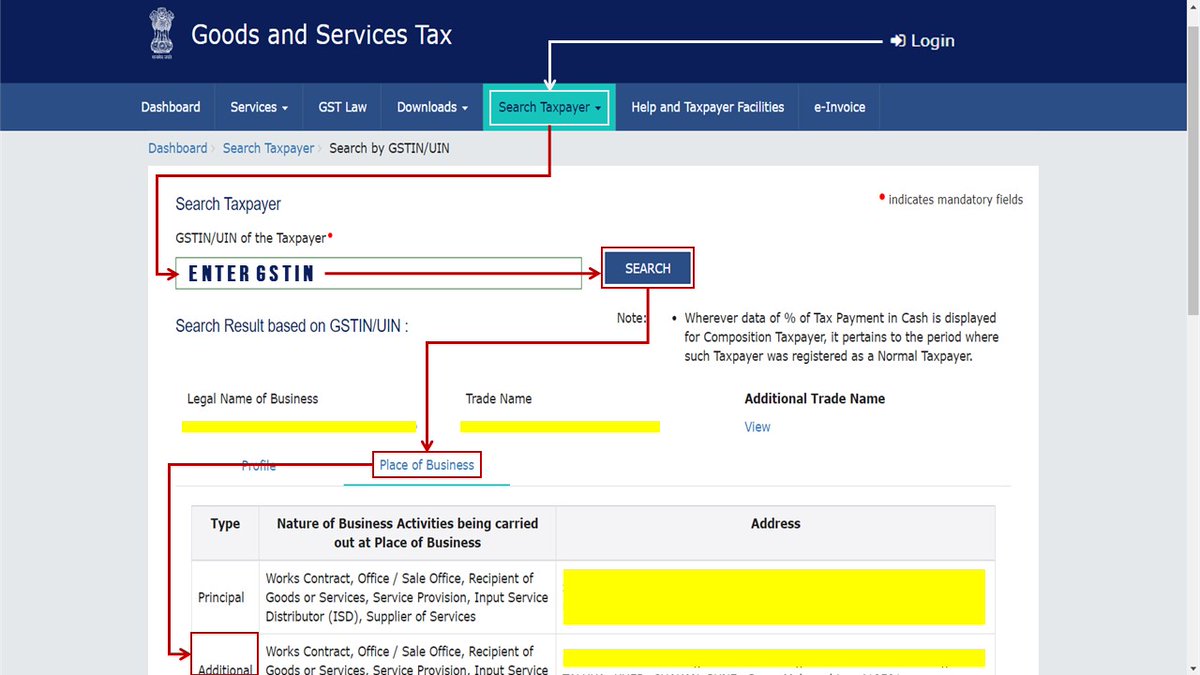Open the Dashboard menu item
Screen dimensions: 1200x675
tap(170, 107)
